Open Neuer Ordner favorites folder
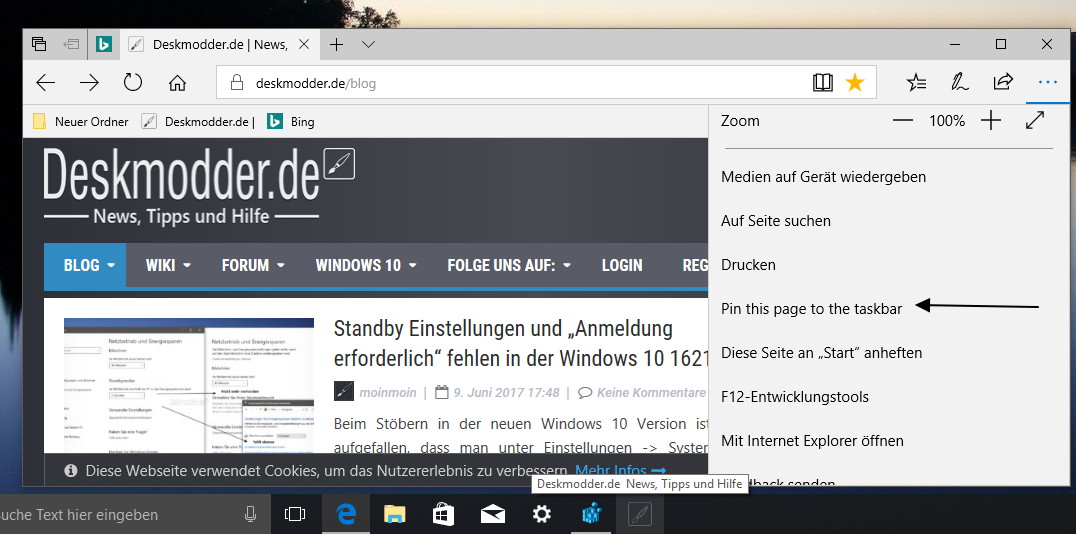Viewport: 1076px width, 534px height. tap(81, 121)
